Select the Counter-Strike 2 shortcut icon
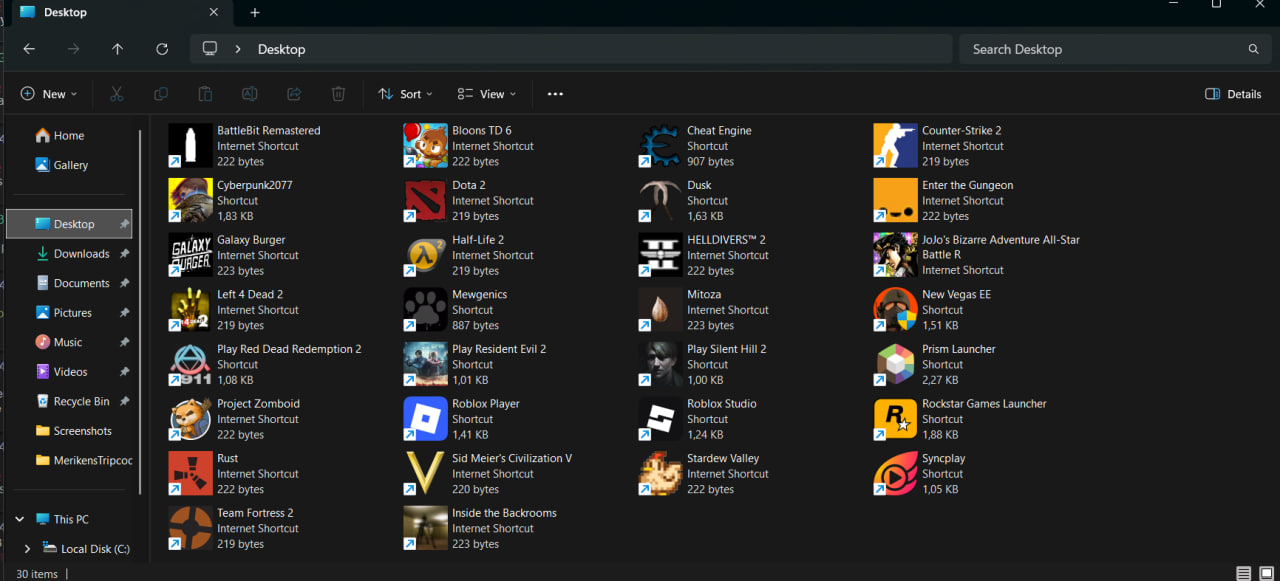The image size is (1280, 581). [895, 146]
